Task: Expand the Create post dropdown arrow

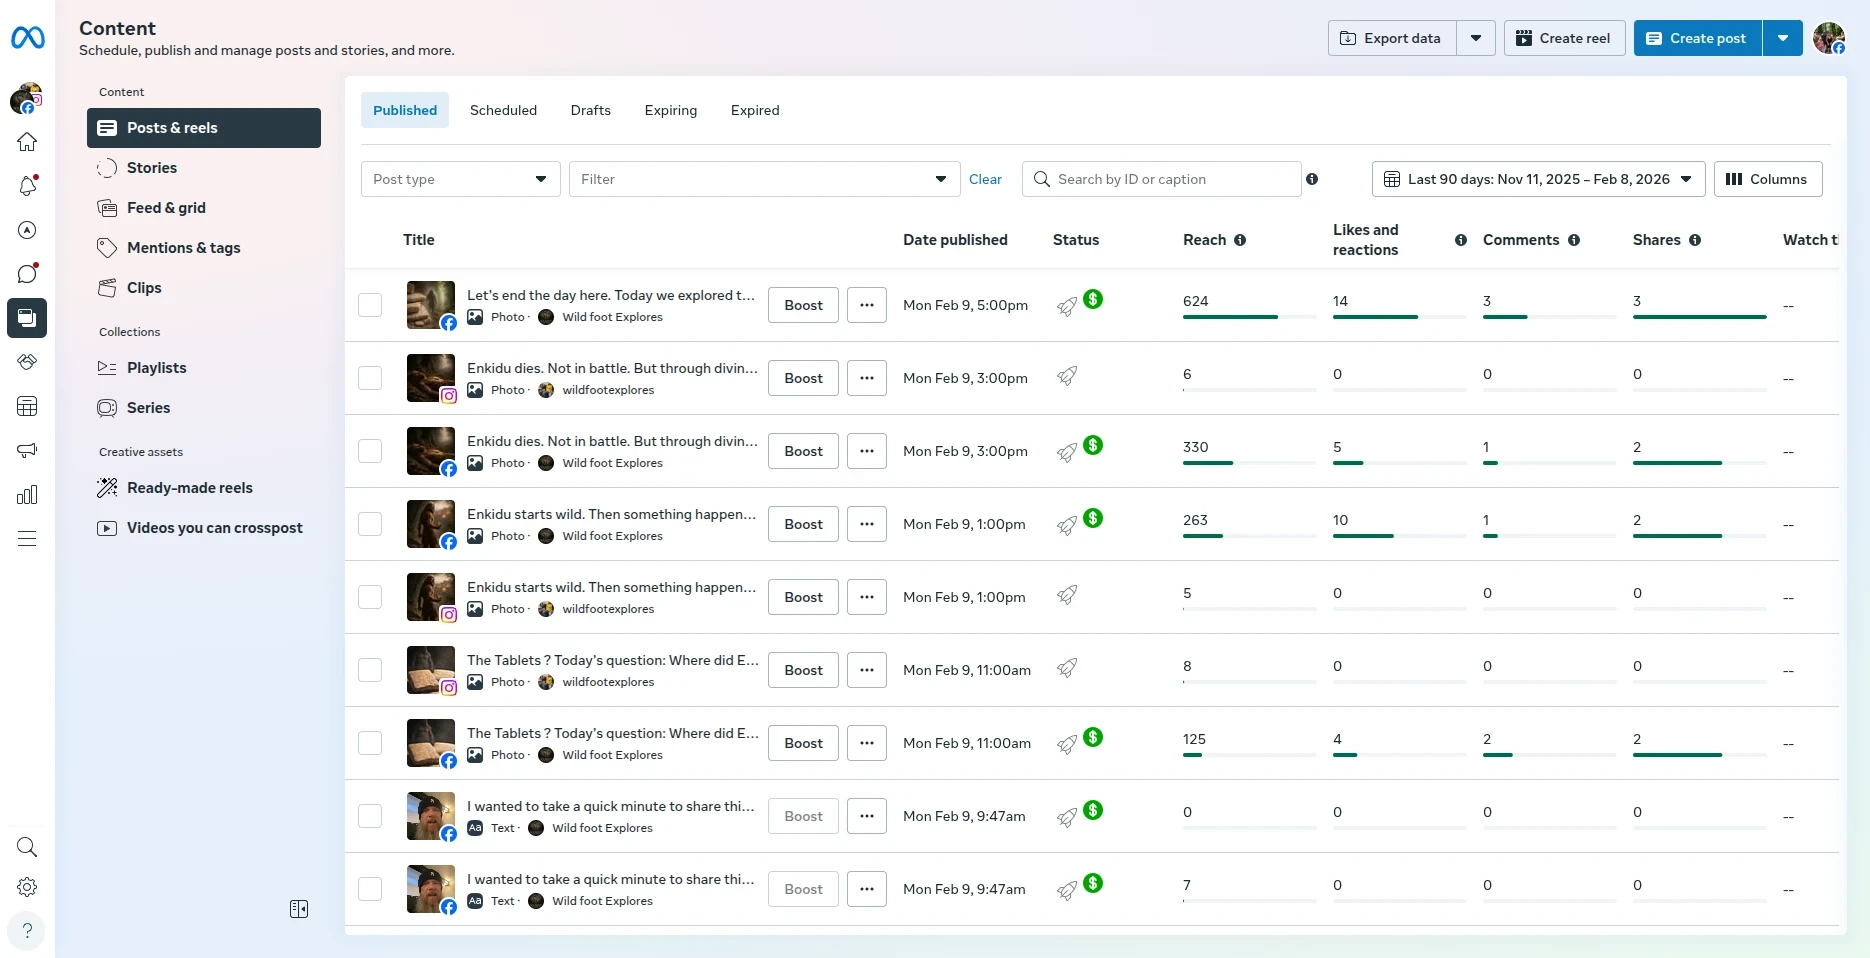Action: point(1782,38)
